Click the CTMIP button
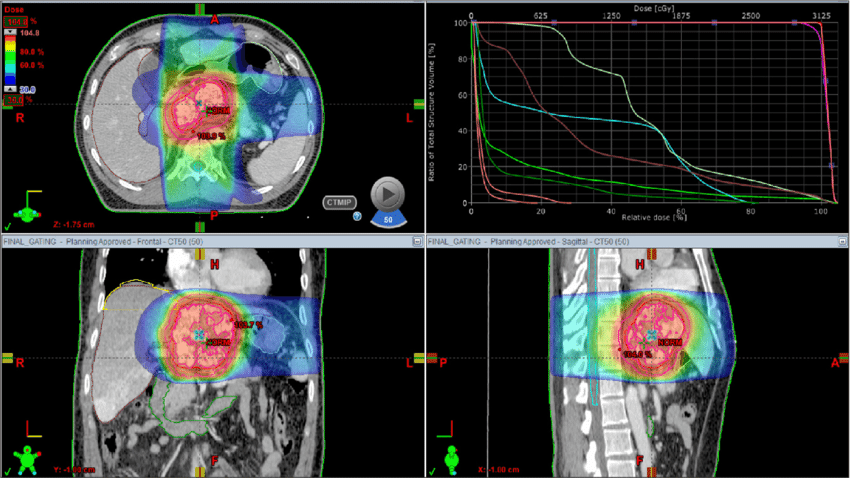Viewport: 850px width, 478px height. click(339, 202)
